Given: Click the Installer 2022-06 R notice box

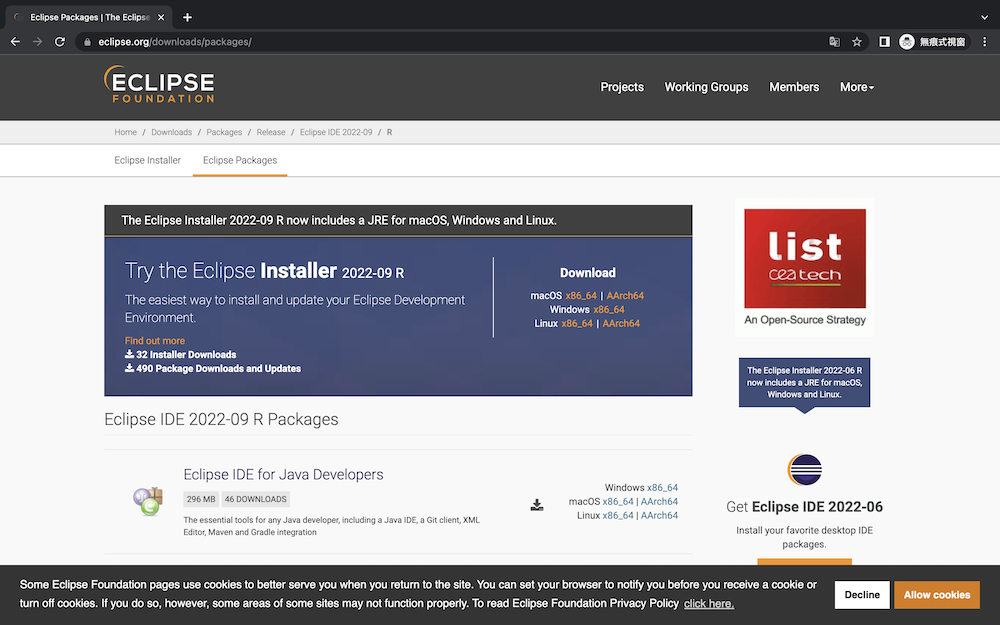Looking at the screenshot, I should [804, 382].
